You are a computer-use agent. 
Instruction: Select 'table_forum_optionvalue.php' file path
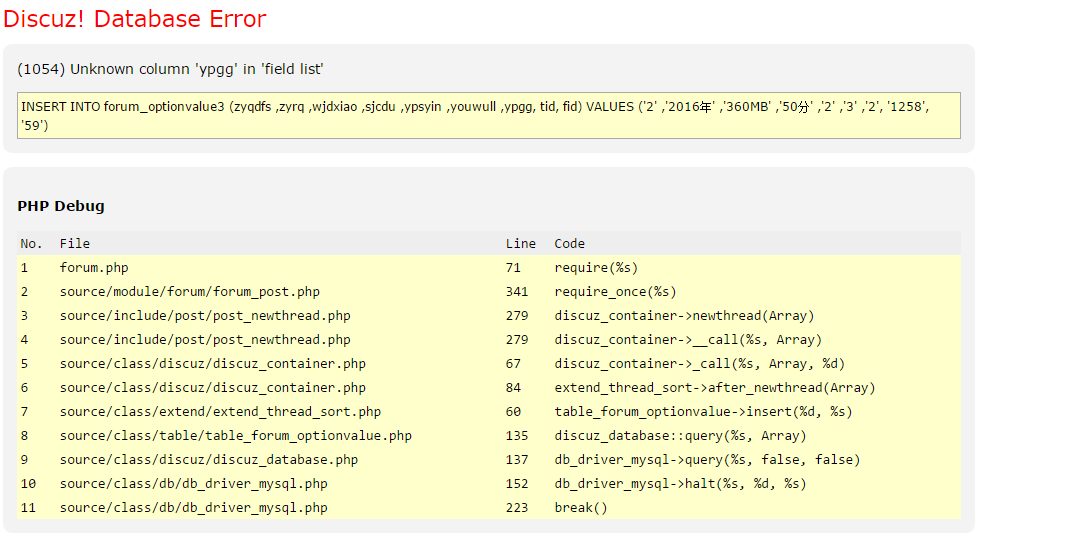click(x=235, y=435)
